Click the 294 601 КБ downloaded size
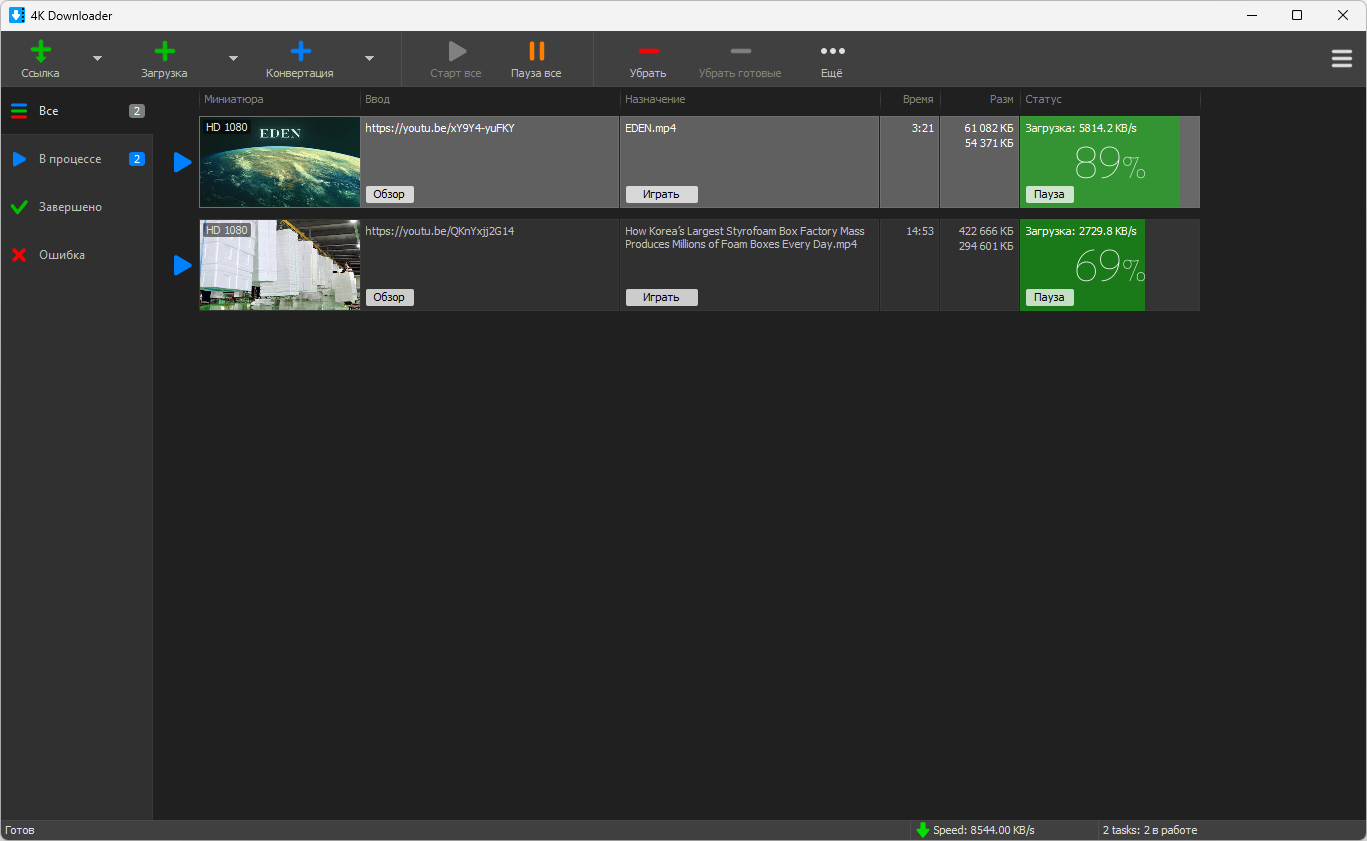The width and height of the screenshot is (1367, 841). [x=986, y=246]
